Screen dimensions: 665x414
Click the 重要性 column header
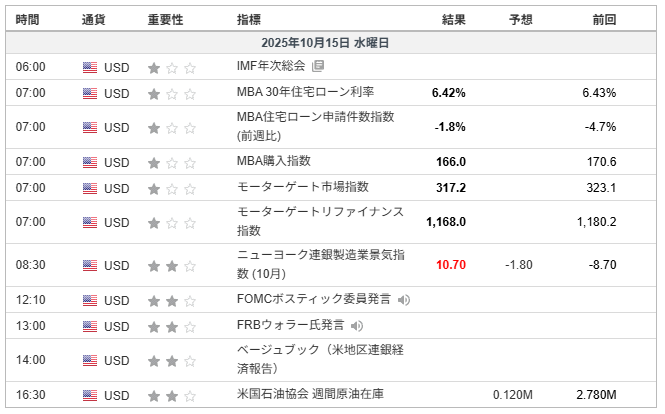165,19
